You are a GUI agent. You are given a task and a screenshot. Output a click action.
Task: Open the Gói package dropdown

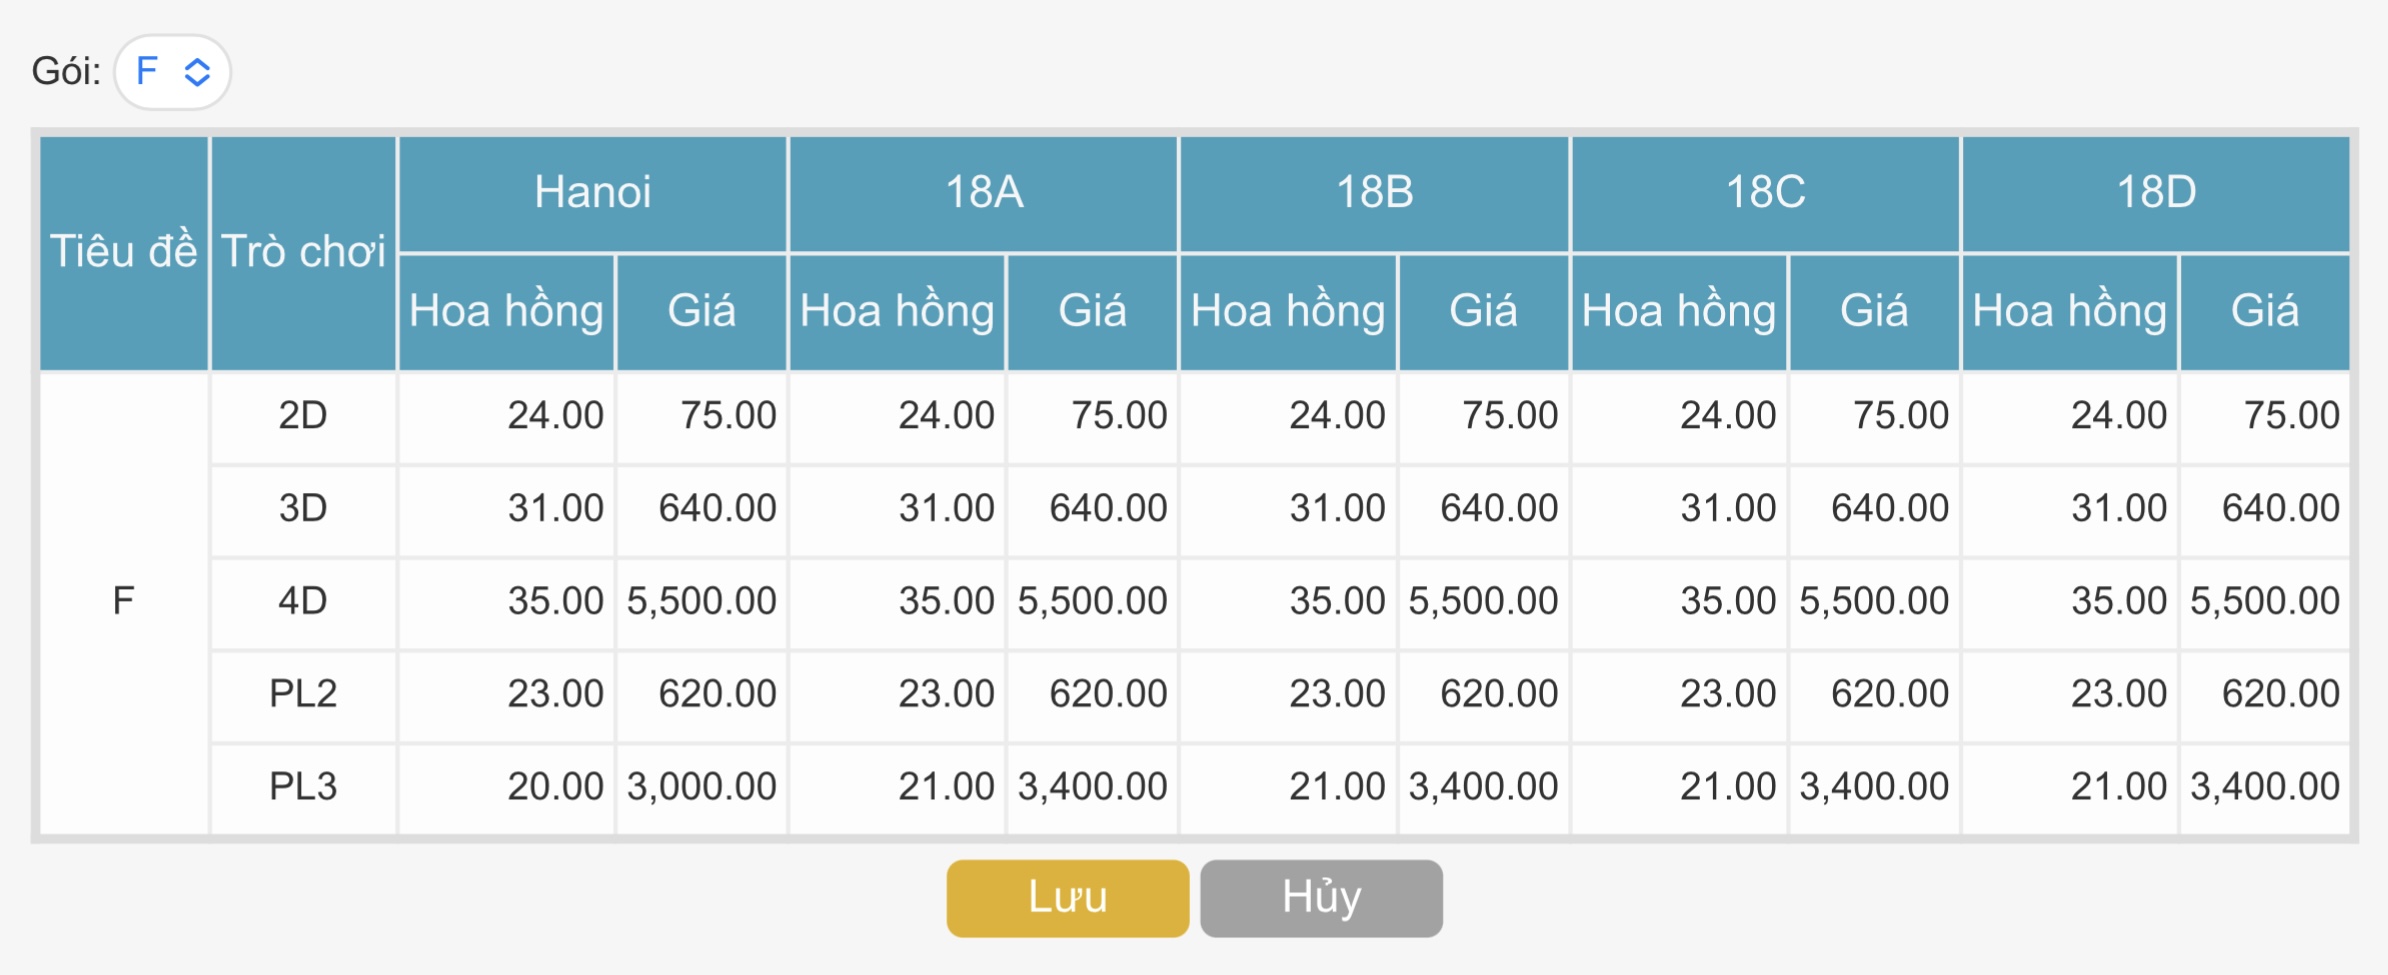pyautogui.click(x=173, y=72)
